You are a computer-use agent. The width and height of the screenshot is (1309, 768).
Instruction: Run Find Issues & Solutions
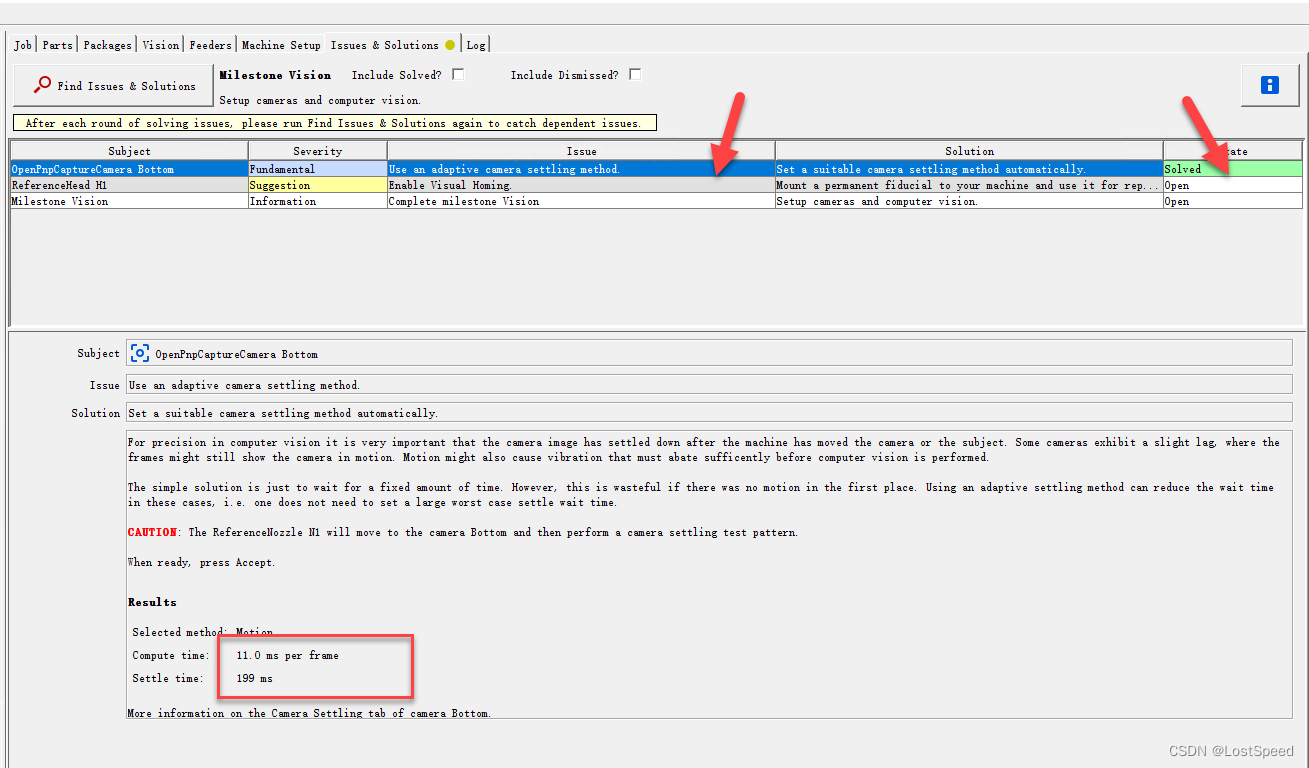point(114,86)
